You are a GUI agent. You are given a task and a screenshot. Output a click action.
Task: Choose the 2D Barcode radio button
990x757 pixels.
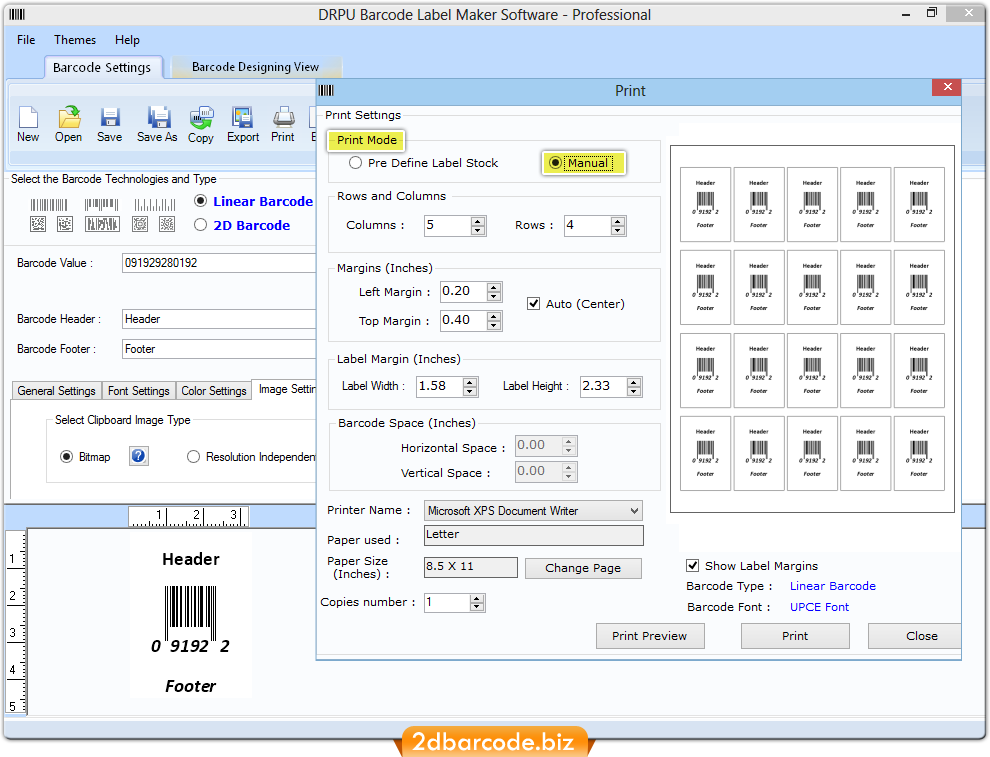201,225
